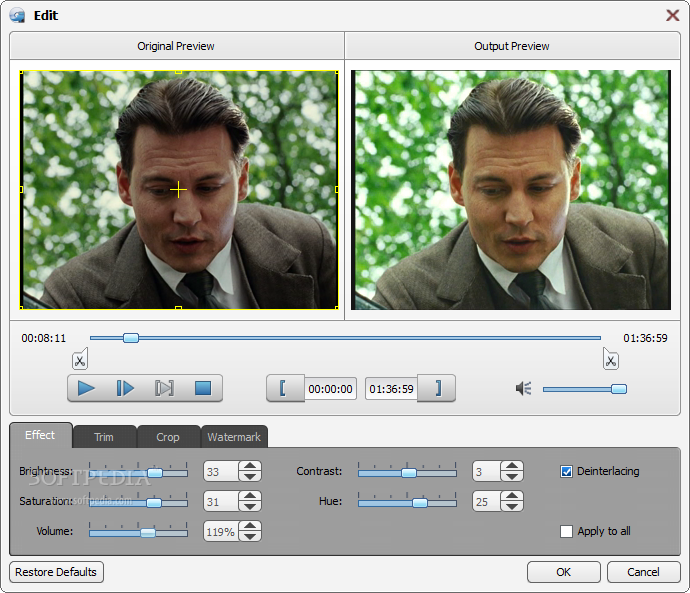Screen dimensions: 690x593
Task: Click the app icon in the title bar
Action: tap(17, 15)
